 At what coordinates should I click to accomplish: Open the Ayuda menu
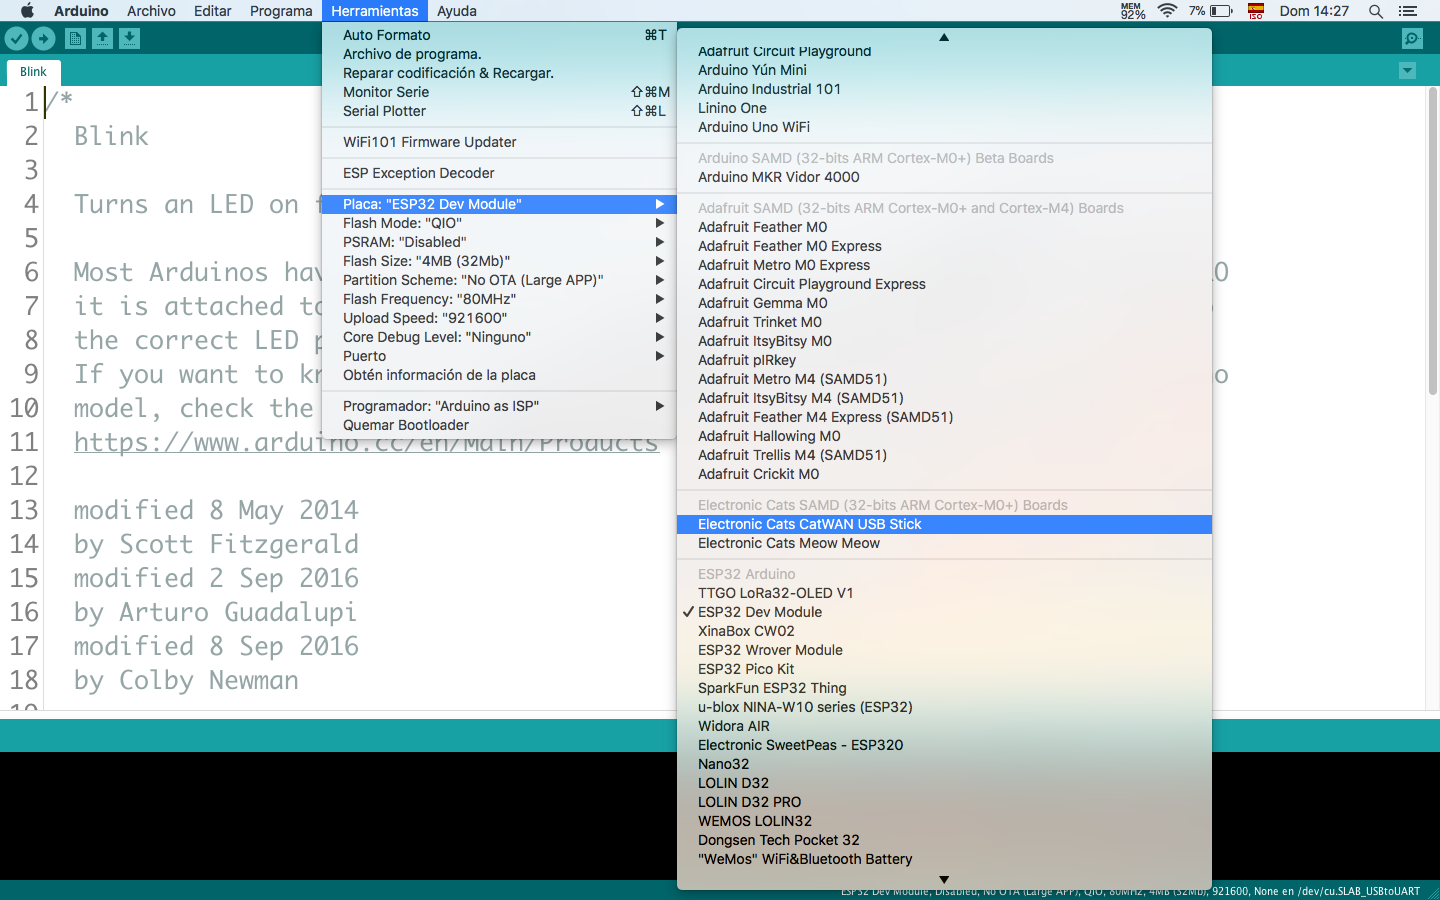457,11
